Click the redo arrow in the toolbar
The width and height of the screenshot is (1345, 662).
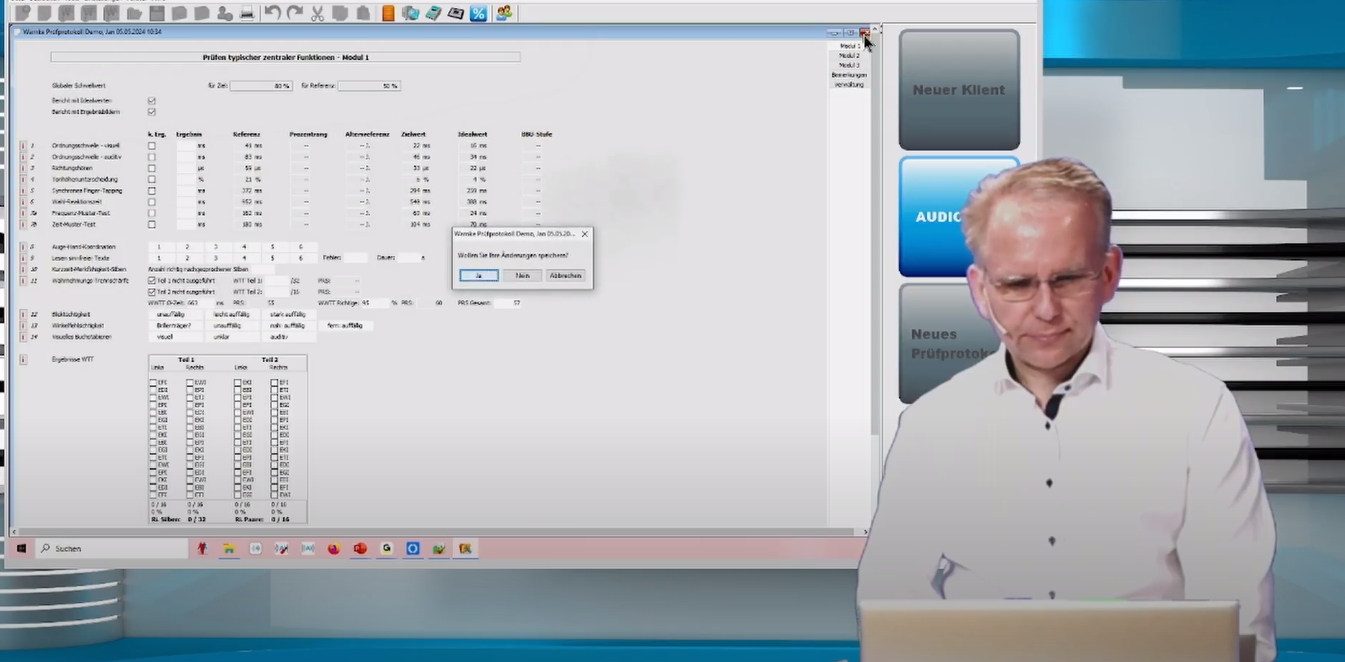295,13
